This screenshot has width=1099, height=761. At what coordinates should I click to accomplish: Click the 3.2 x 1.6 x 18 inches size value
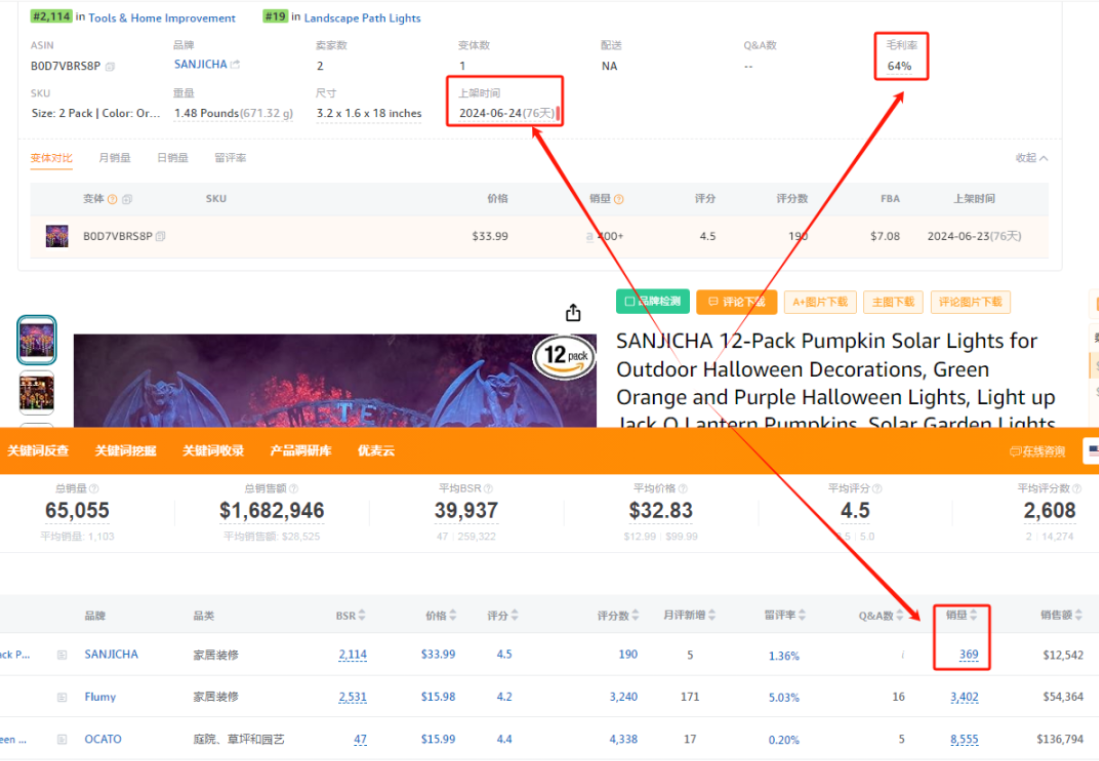pyautogui.click(x=369, y=114)
